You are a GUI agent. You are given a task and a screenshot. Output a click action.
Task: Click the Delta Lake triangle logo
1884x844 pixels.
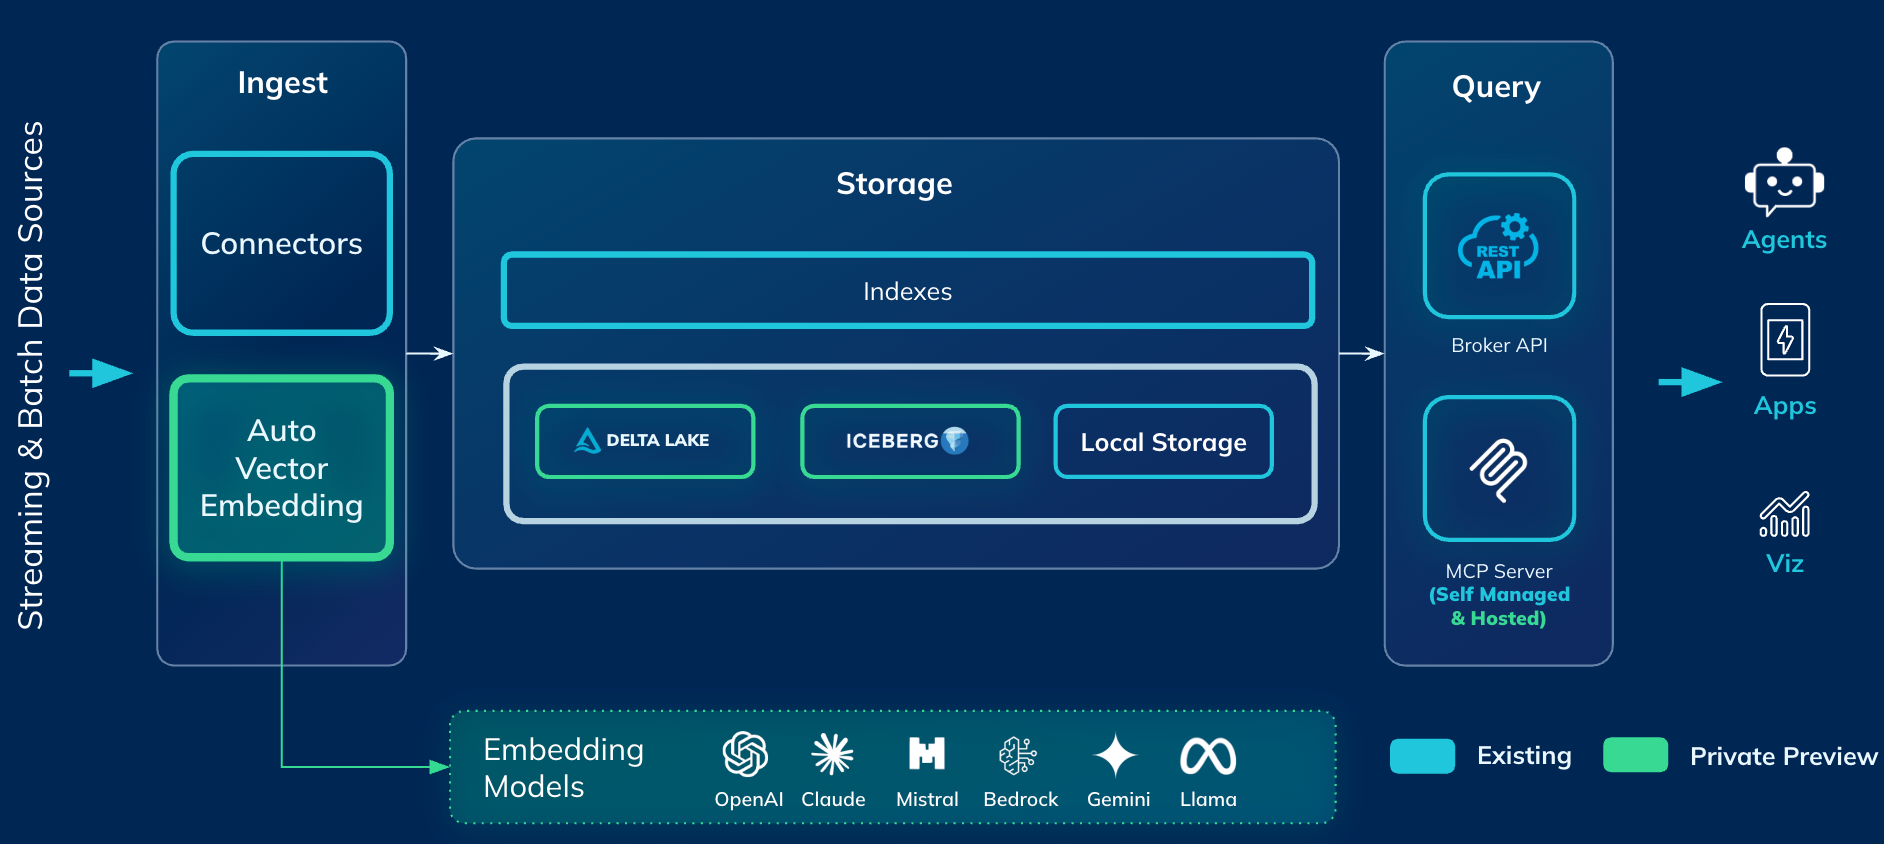587,440
